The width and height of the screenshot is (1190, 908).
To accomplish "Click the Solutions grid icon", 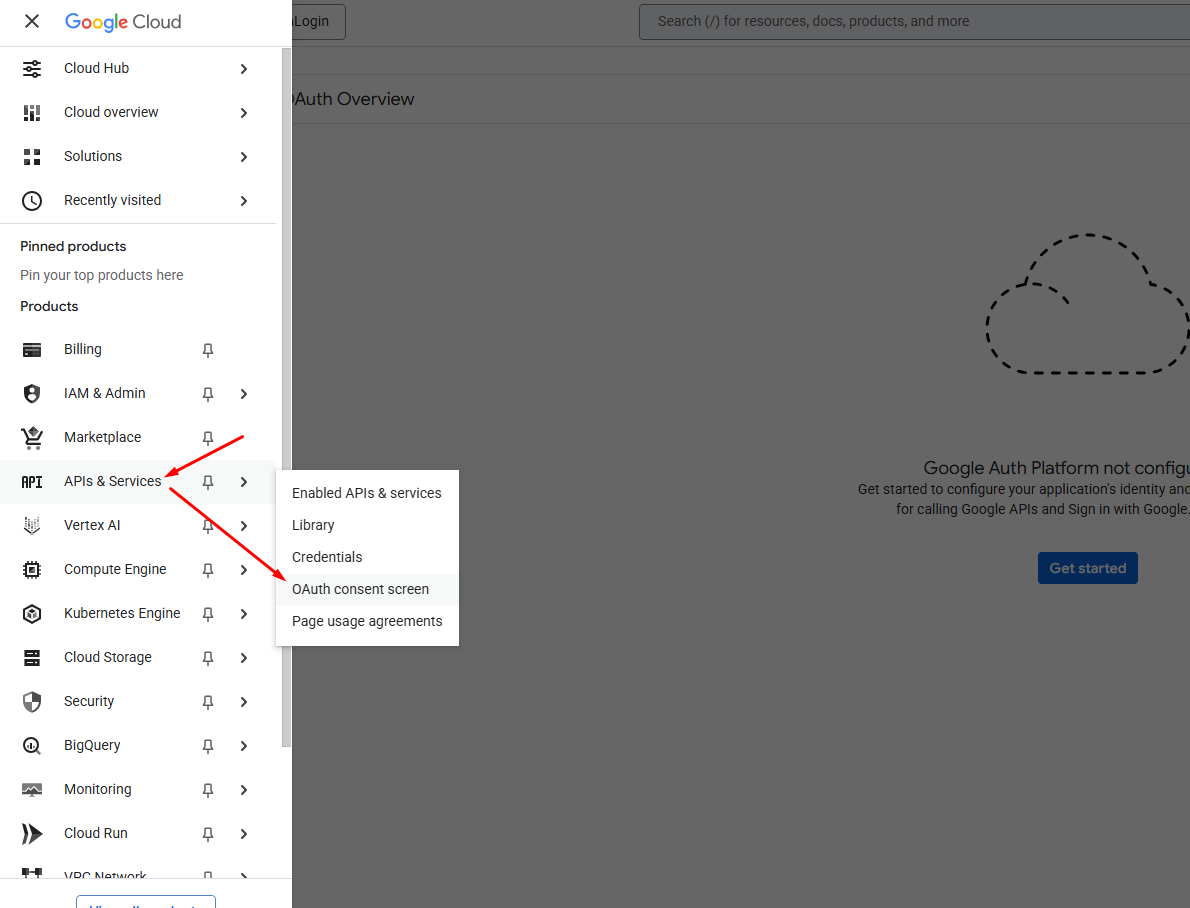I will click(32, 156).
